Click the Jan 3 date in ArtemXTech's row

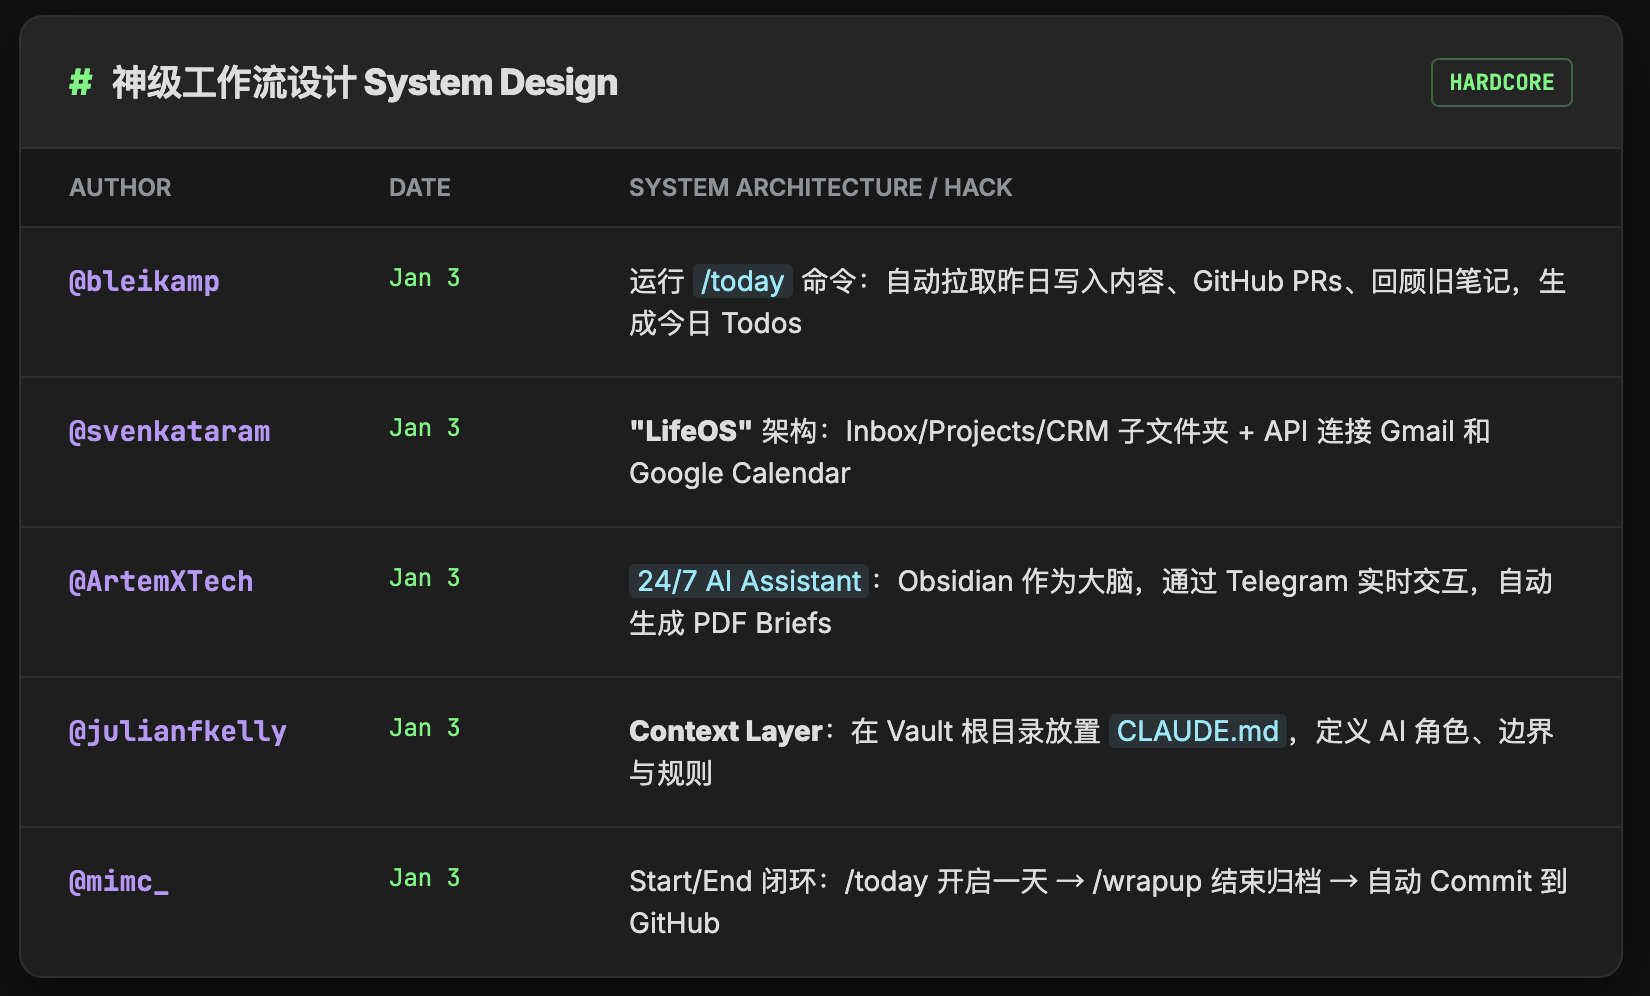coord(424,578)
